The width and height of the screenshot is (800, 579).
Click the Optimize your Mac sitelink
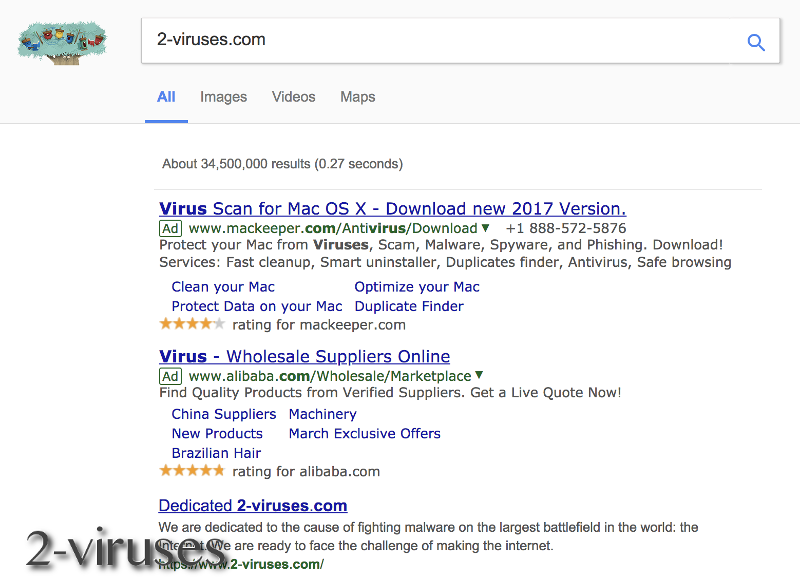416,287
